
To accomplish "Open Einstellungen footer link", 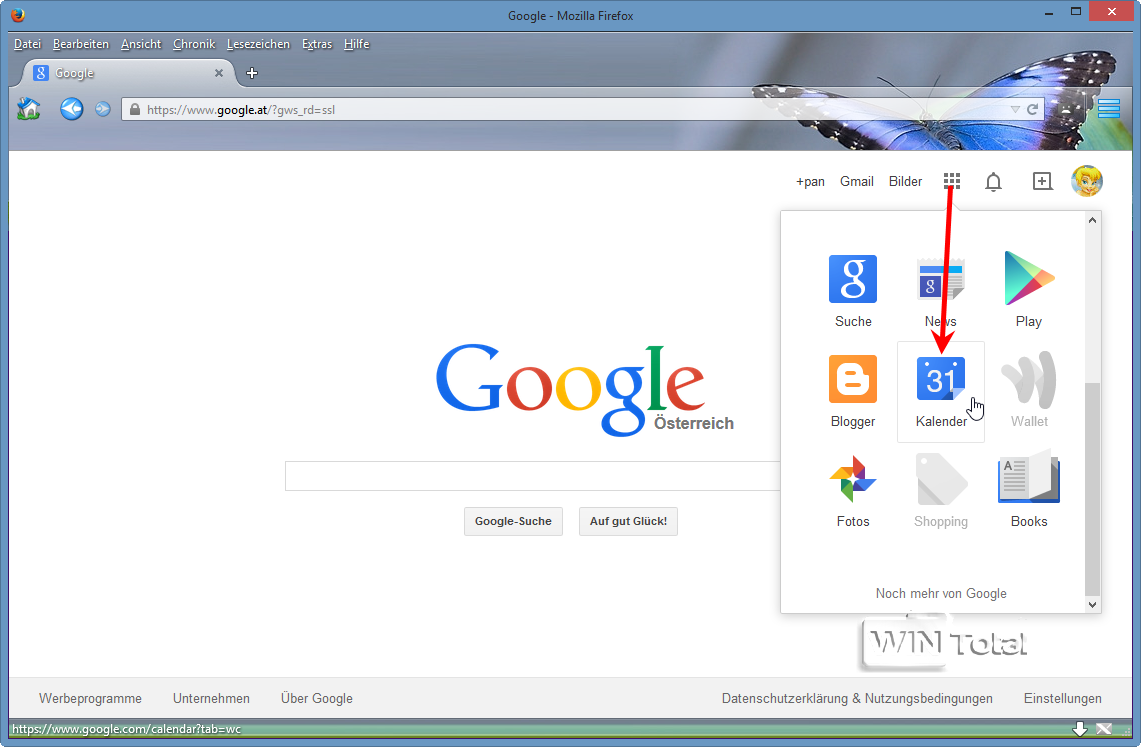I will pos(1062,698).
